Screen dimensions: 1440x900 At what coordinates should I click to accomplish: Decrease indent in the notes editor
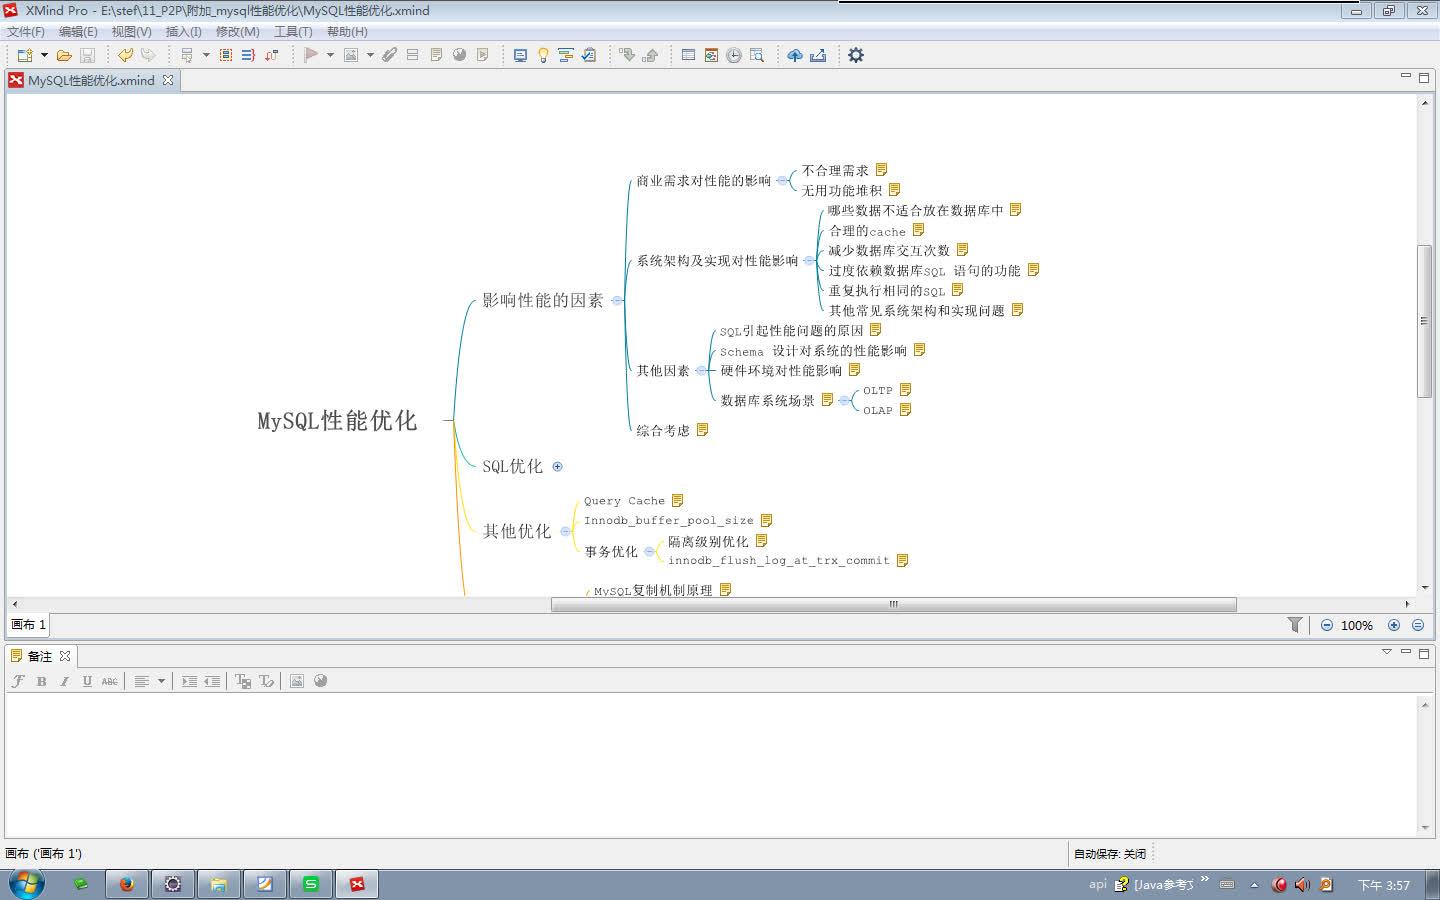[x=212, y=681]
